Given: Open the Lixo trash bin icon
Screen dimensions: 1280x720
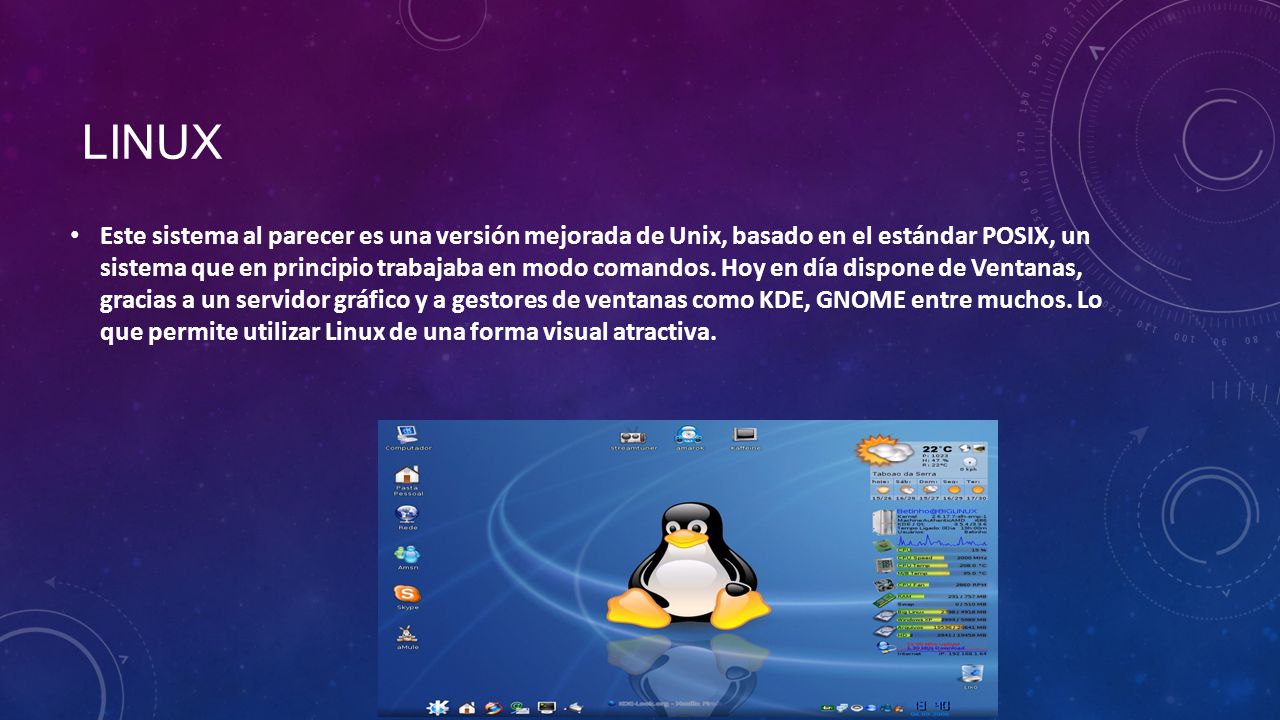Looking at the screenshot, I should [x=971, y=677].
